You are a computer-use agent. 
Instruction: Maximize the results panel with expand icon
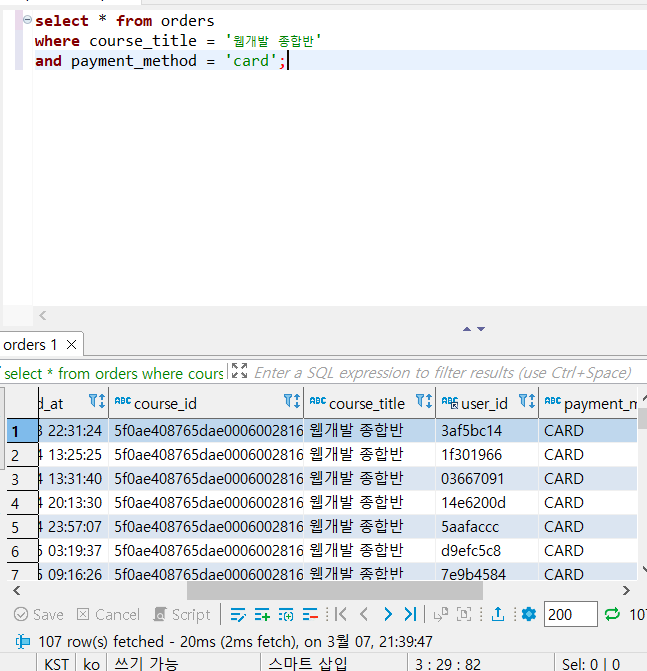pos(239,371)
